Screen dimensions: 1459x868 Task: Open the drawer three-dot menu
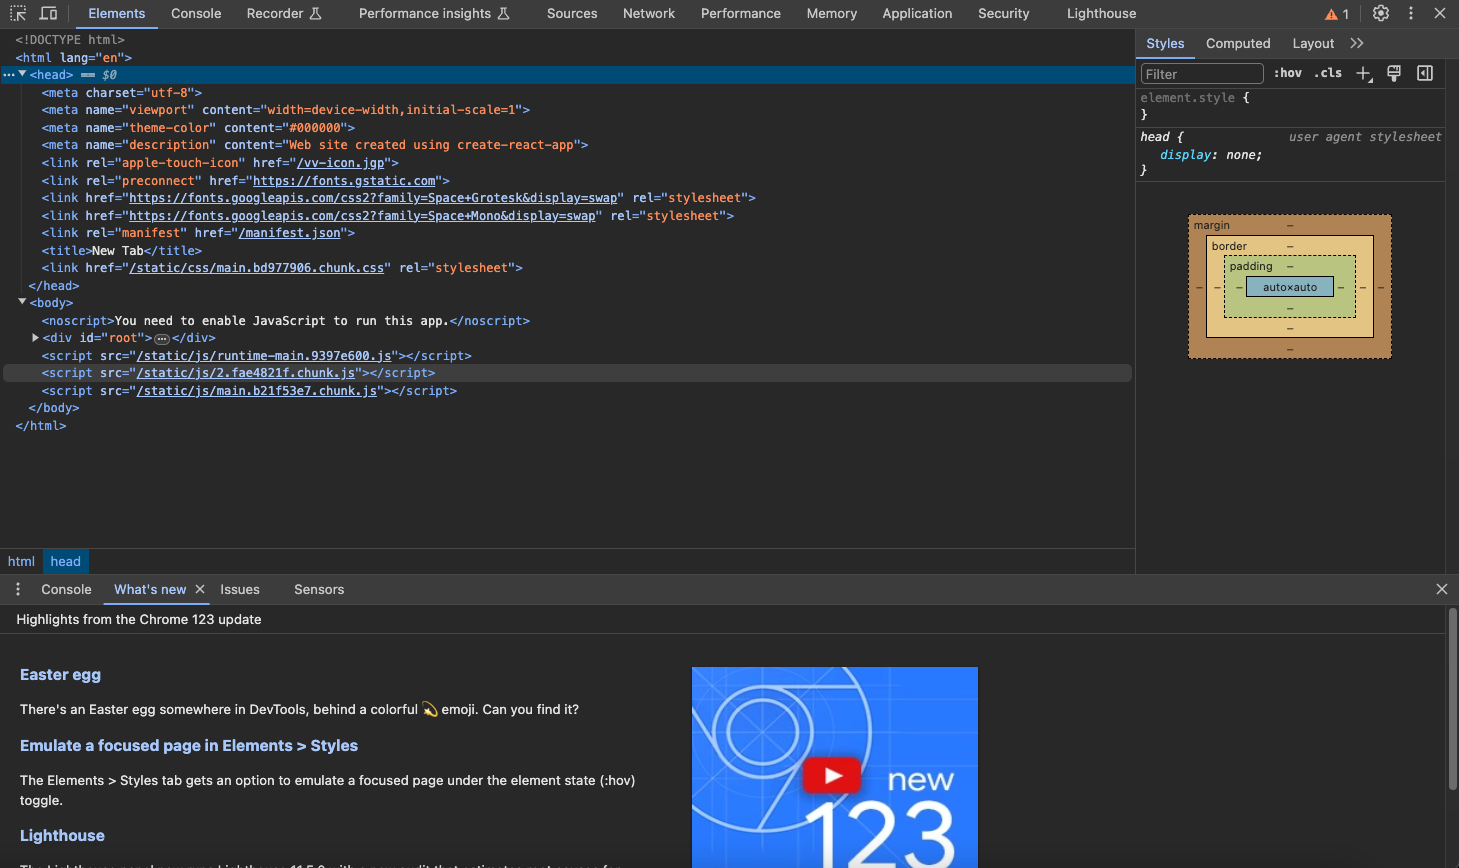(18, 589)
